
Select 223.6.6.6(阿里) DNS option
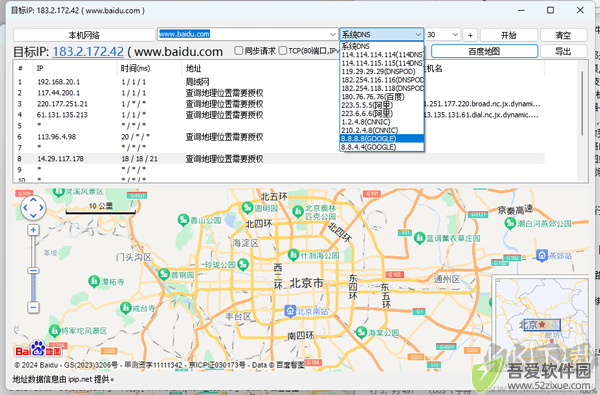click(382, 114)
